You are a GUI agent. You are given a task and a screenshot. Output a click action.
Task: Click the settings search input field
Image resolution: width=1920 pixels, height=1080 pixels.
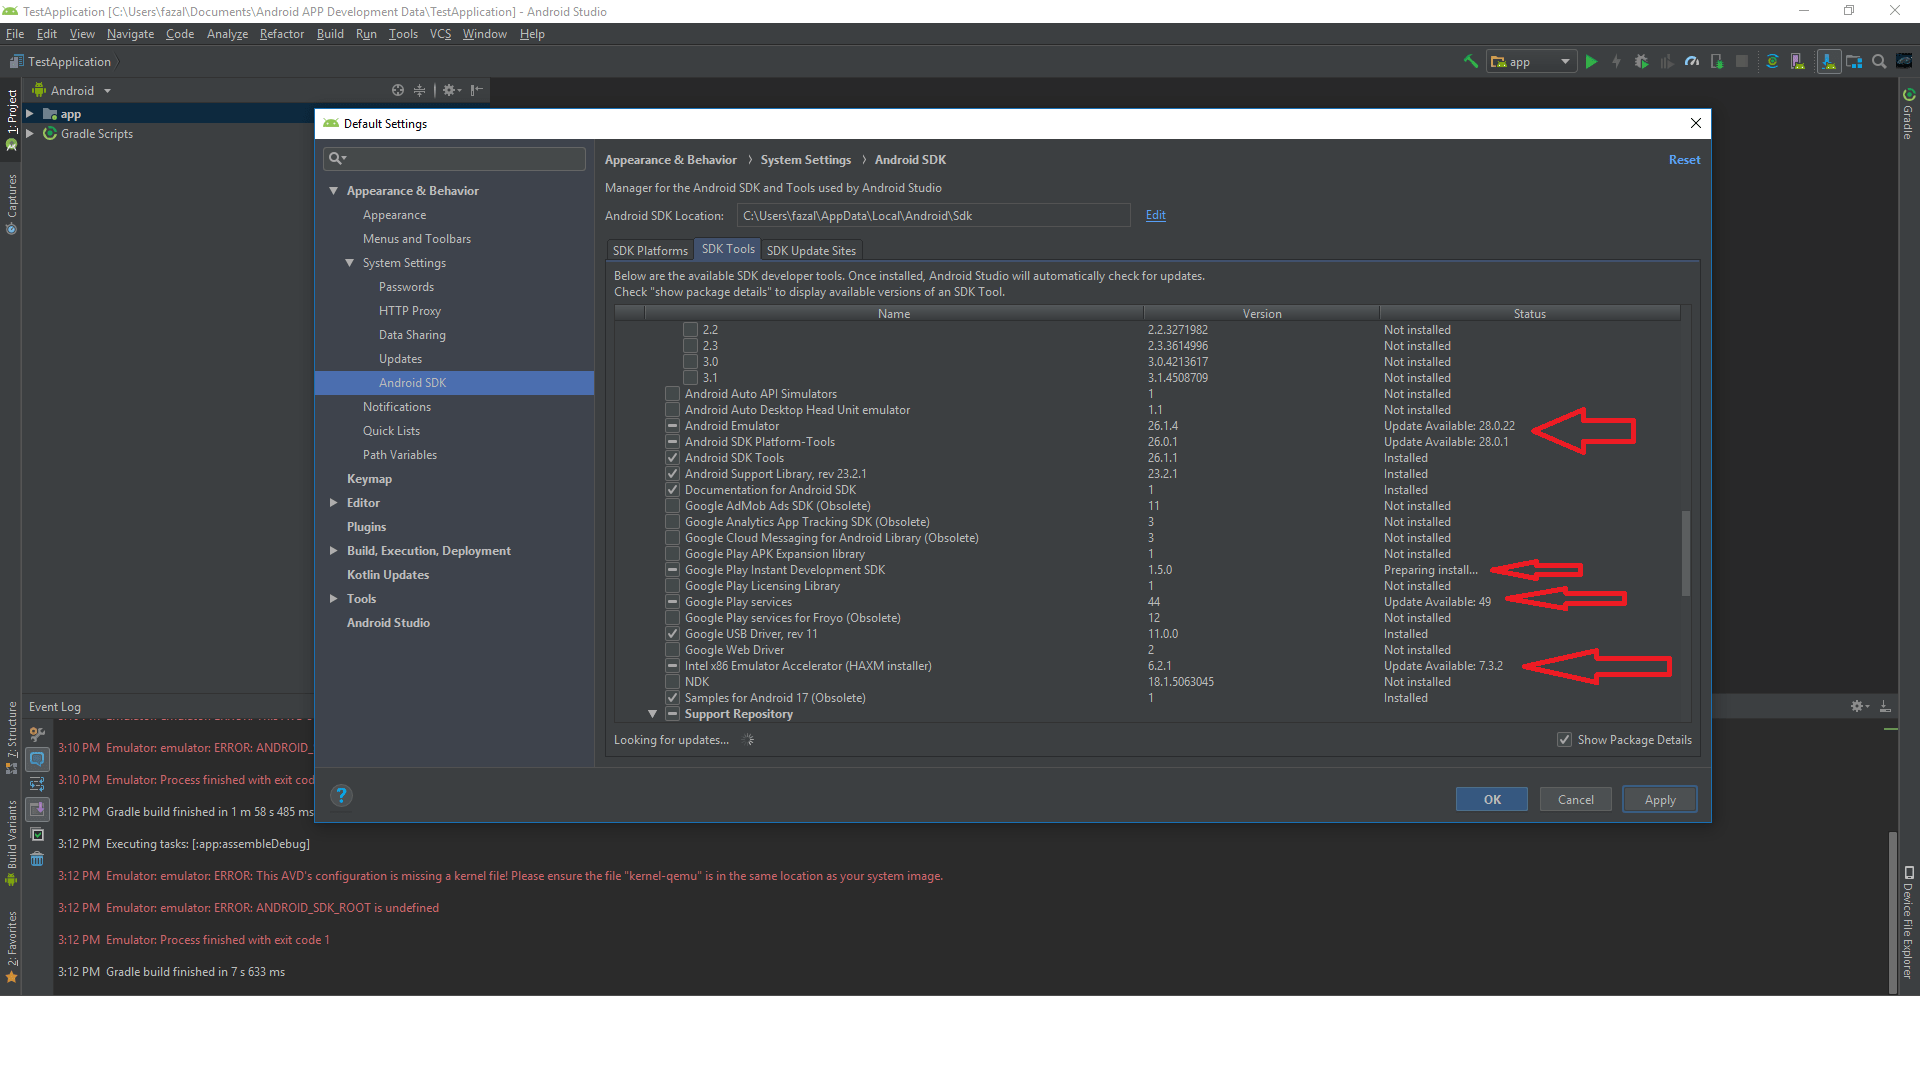[x=460, y=159]
